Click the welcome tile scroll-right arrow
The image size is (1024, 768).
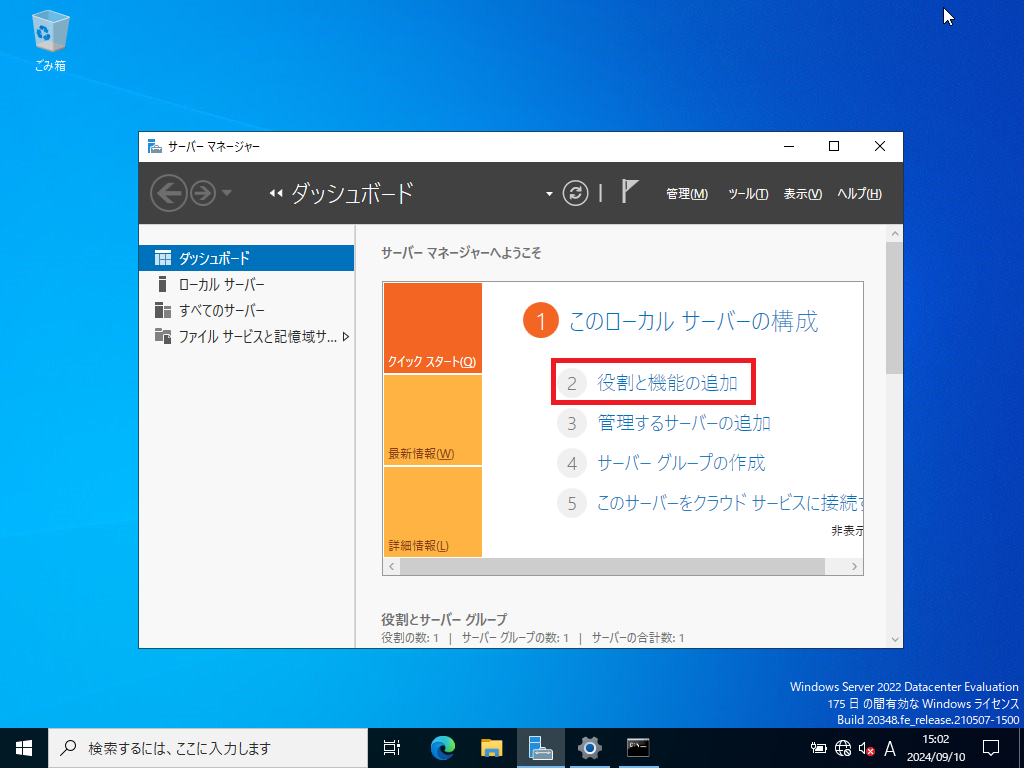(x=854, y=566)
